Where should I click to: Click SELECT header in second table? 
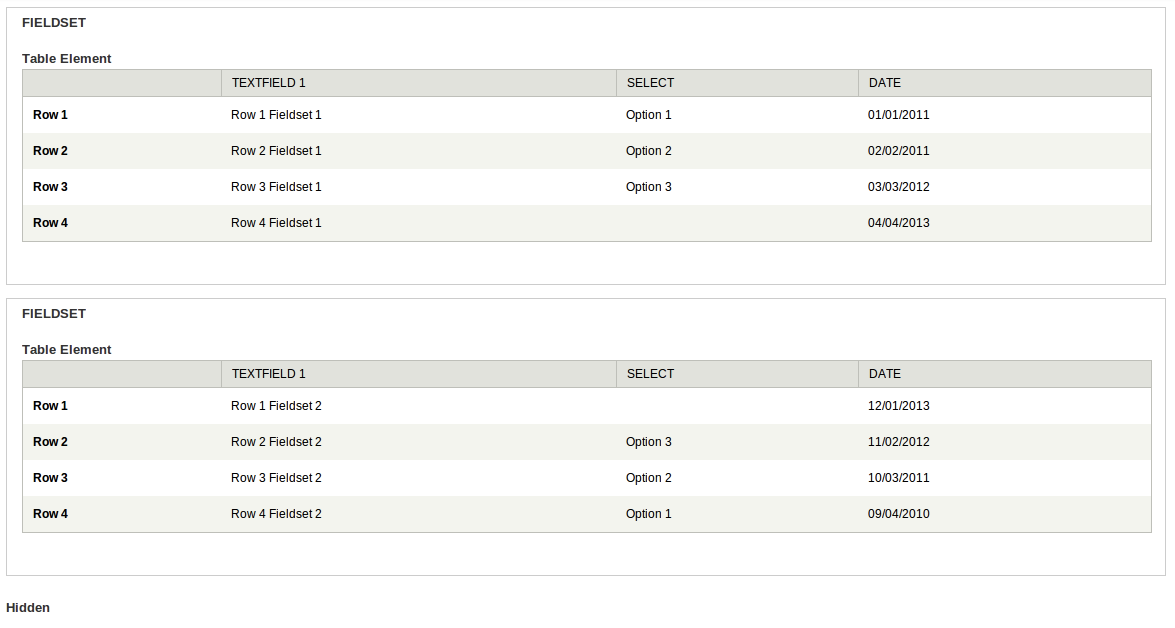737,374
